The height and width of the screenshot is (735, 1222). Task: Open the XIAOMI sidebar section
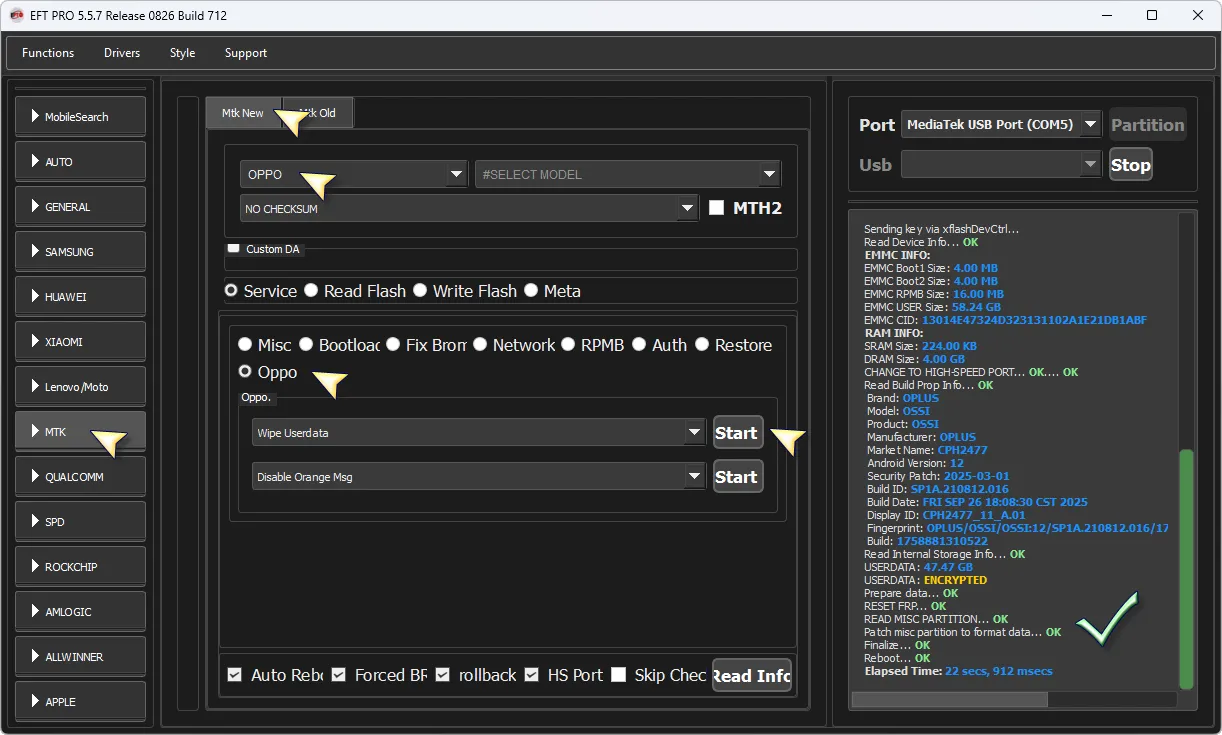click(x=80, y=342)
